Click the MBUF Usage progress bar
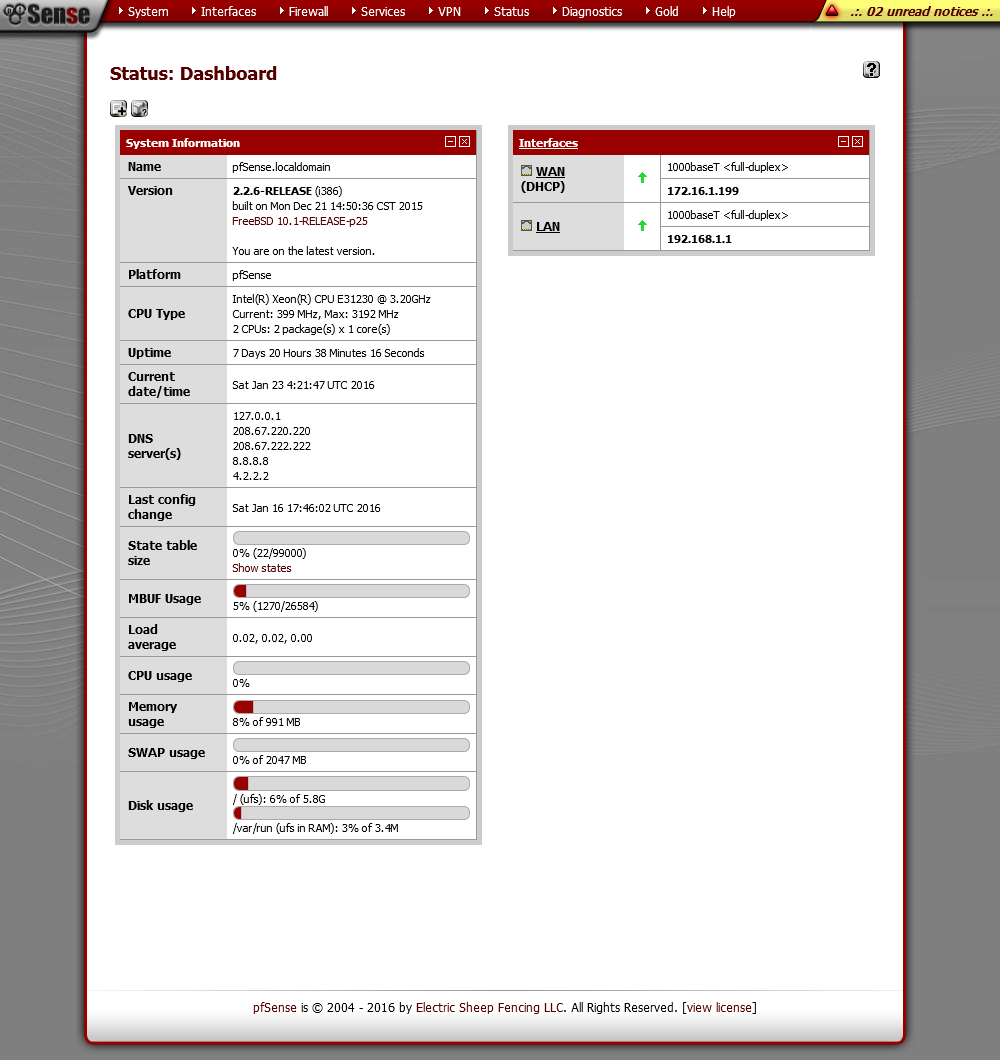 click(x=351, y=591)
